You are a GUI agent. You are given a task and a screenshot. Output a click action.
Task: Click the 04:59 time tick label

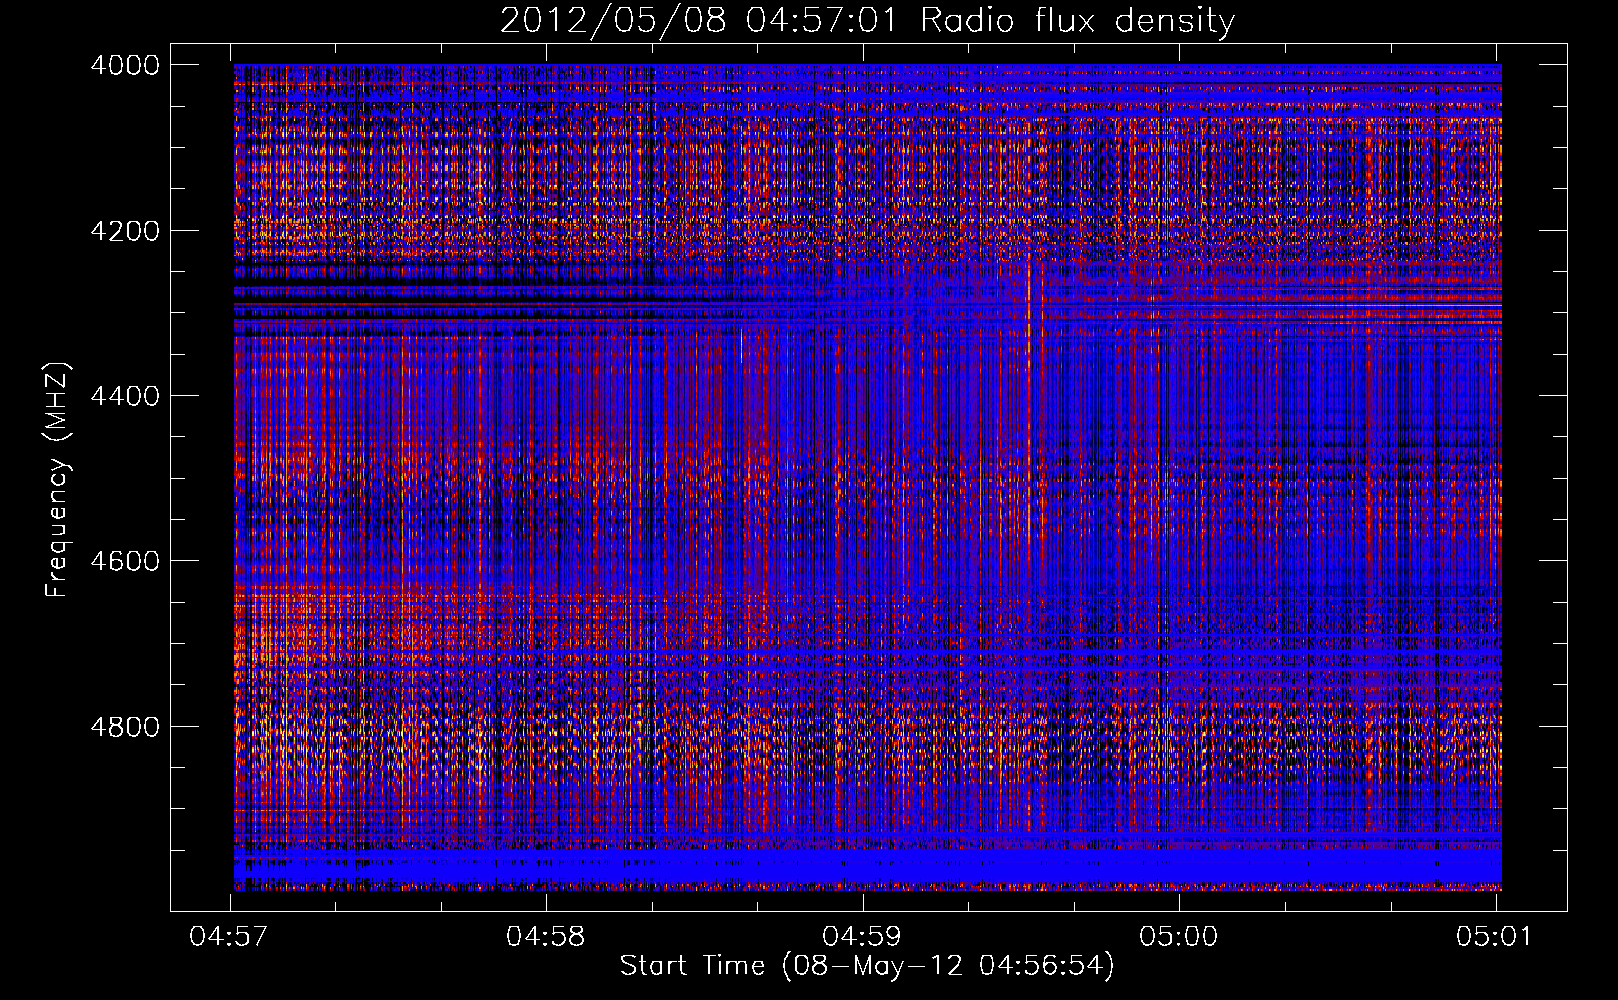[862, 937]
